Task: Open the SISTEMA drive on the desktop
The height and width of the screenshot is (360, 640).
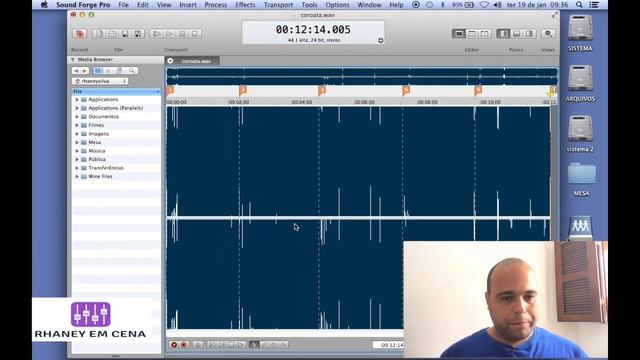Action: (580, 33)
